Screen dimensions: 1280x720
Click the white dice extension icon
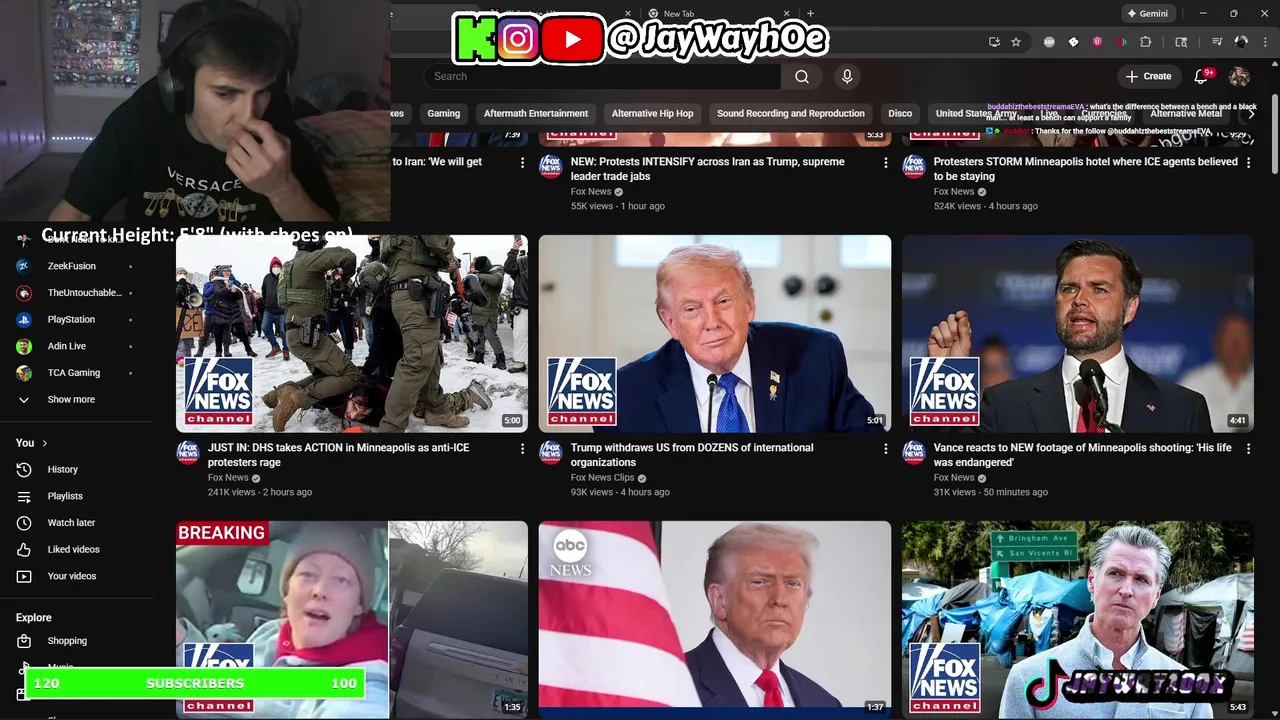(x=1073, y=42)
